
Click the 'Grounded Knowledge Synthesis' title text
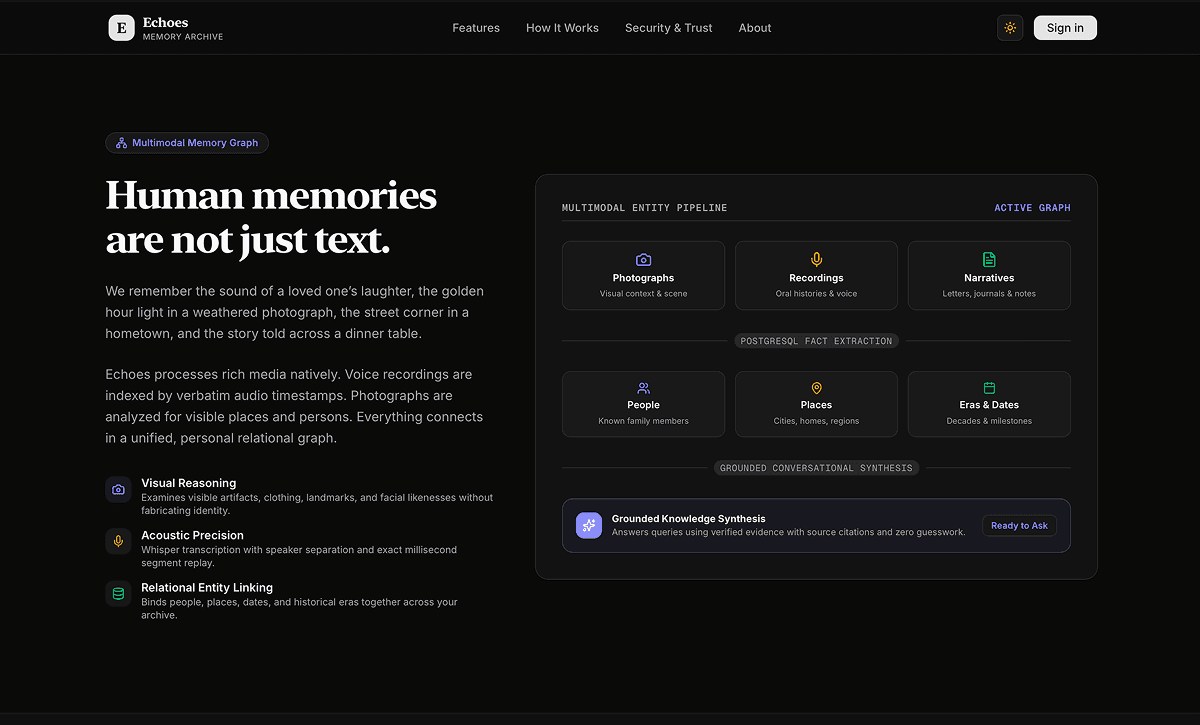click(x=689, y=519)
